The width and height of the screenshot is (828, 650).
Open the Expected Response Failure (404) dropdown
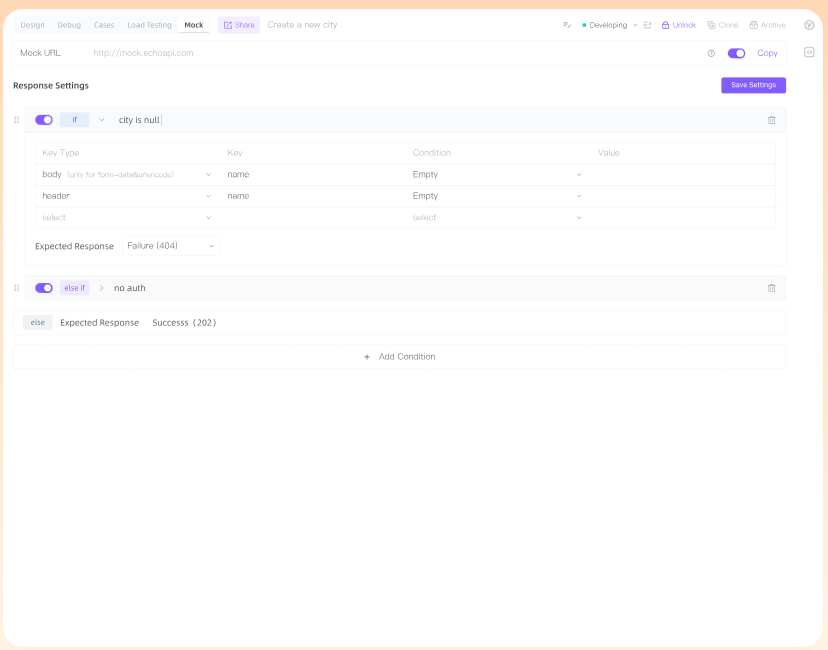171,245
